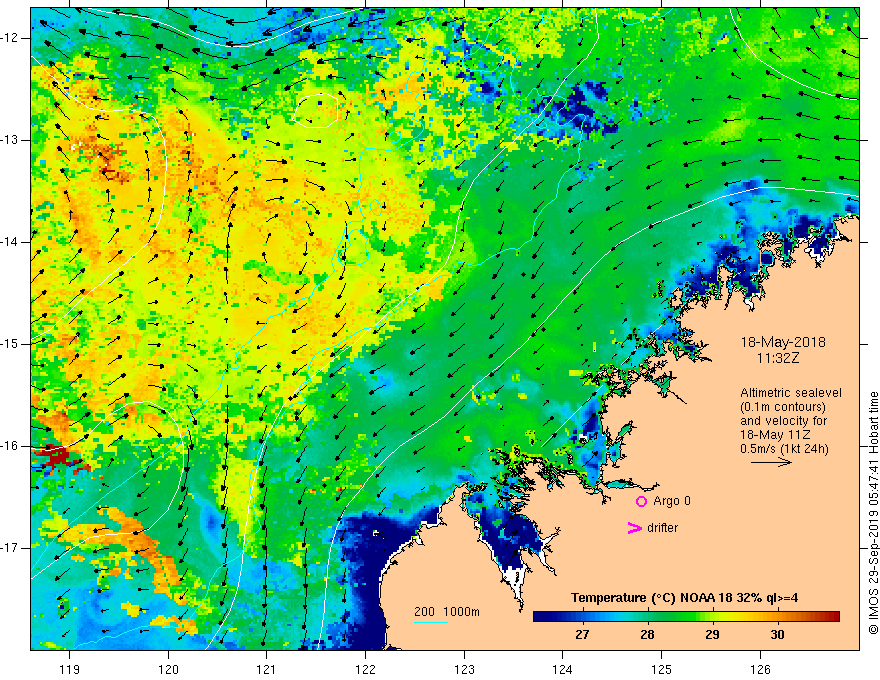Click the longitude label 122
The image size is (880, 680).
[x=365, y=669]
